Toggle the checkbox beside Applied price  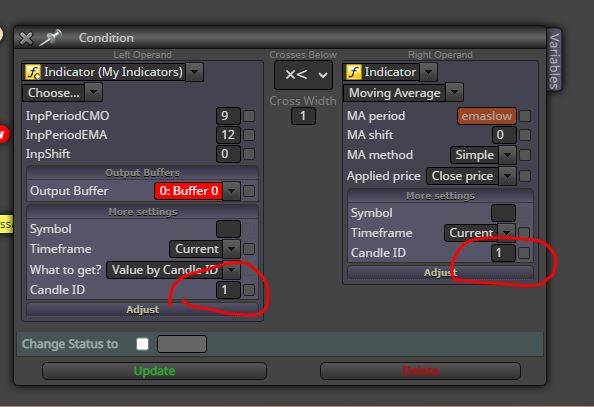tap(525, 176)
